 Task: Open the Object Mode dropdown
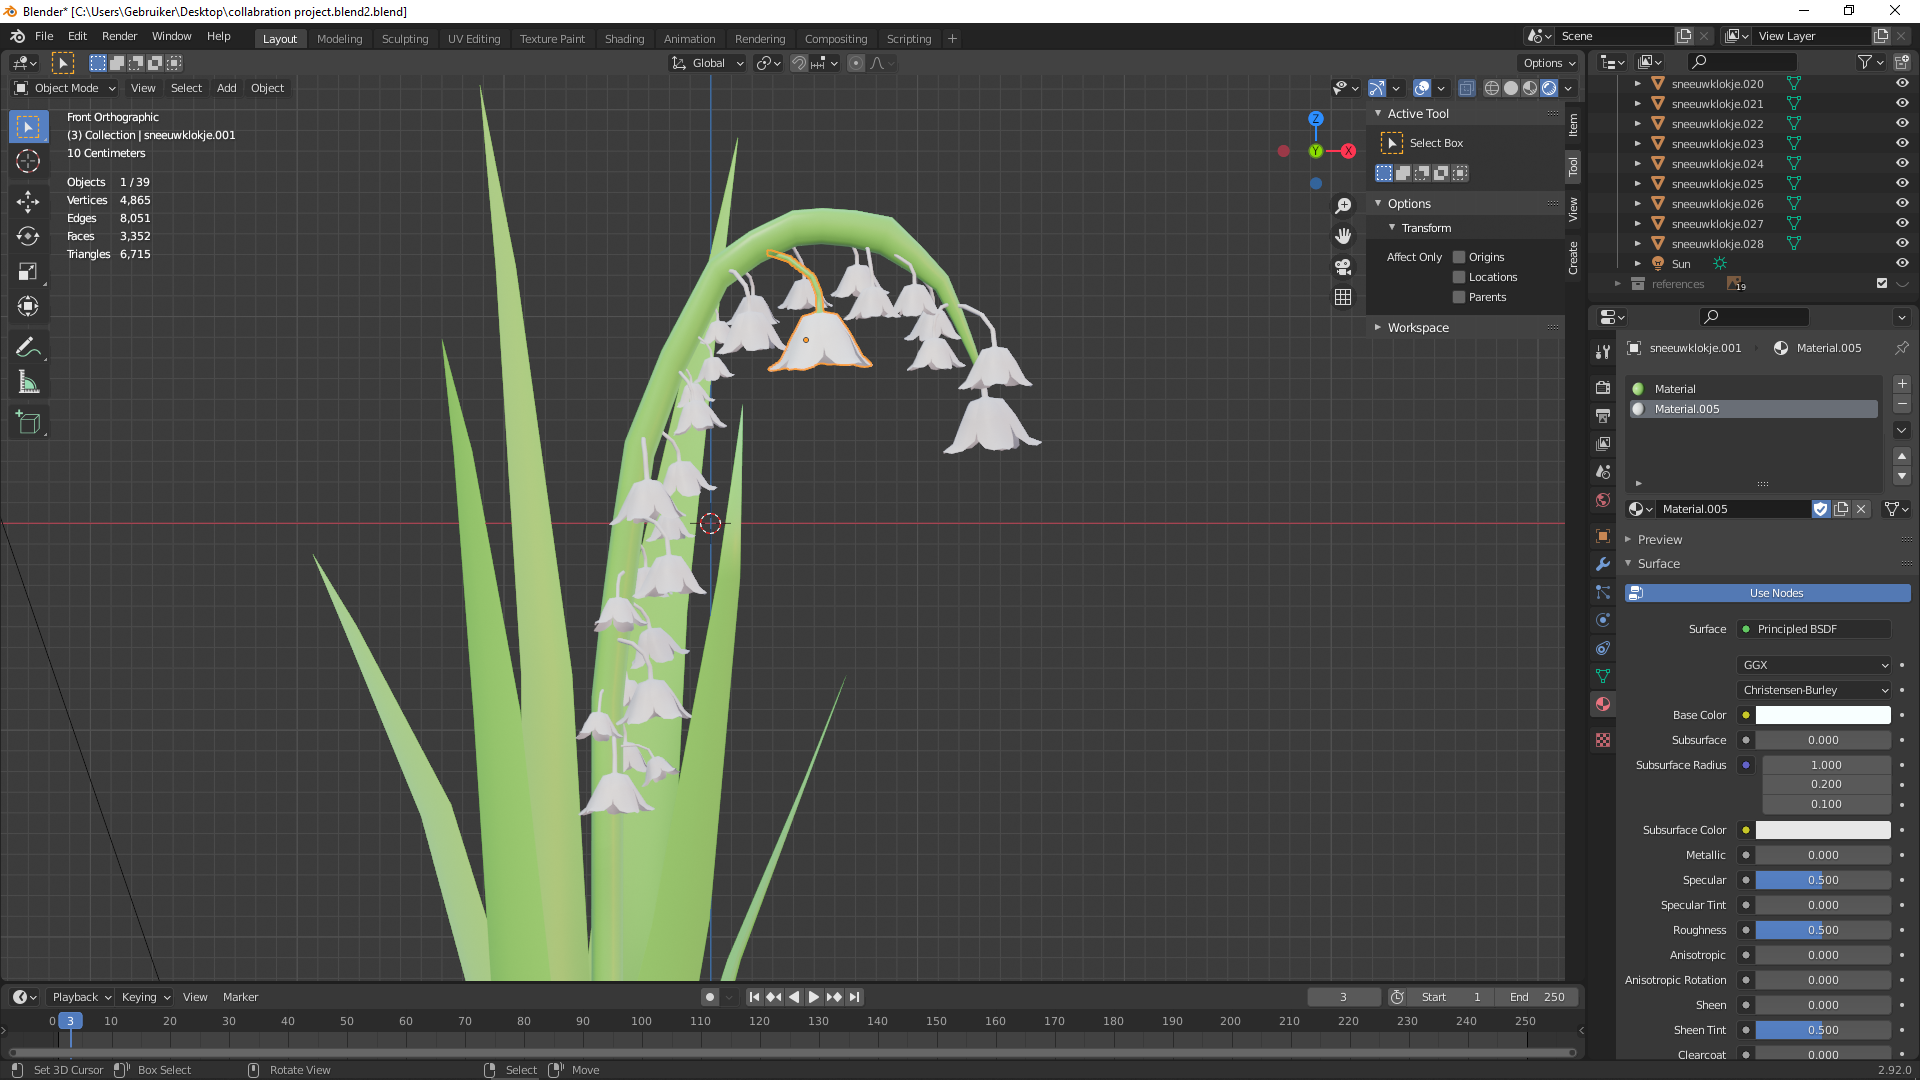click(66, 88)
